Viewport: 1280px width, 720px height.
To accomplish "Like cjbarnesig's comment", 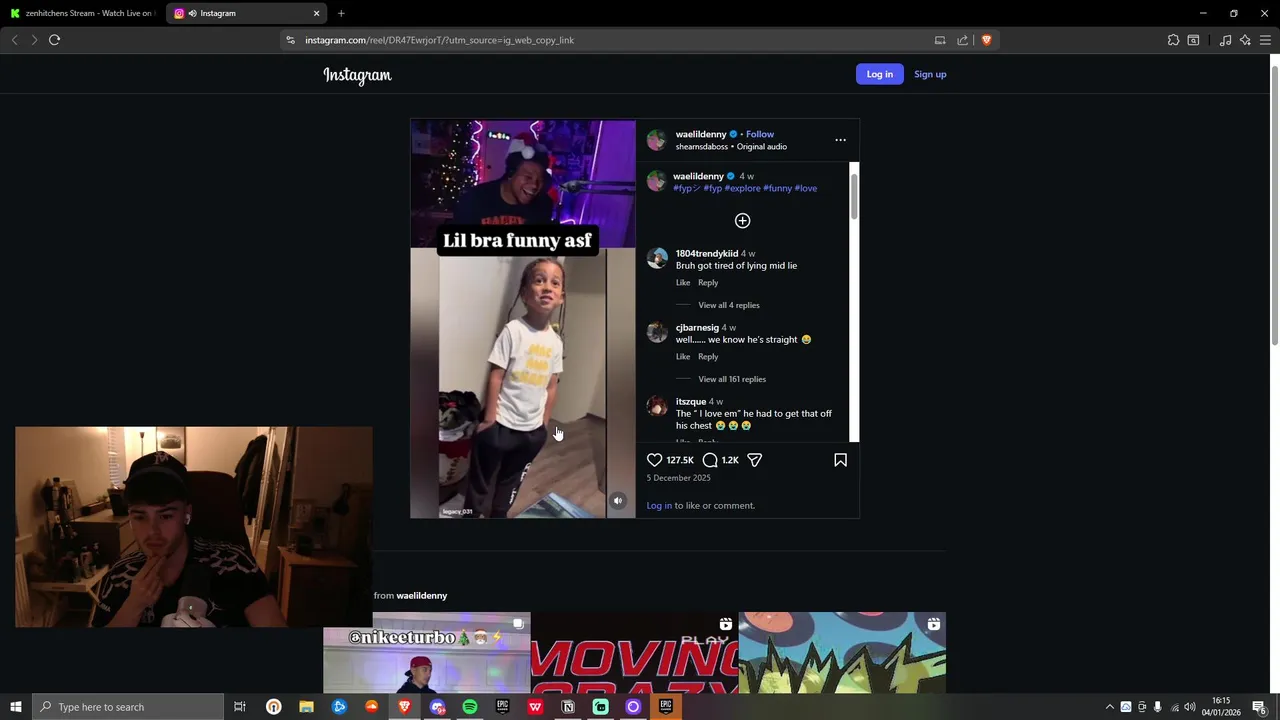I will point(683,356).
